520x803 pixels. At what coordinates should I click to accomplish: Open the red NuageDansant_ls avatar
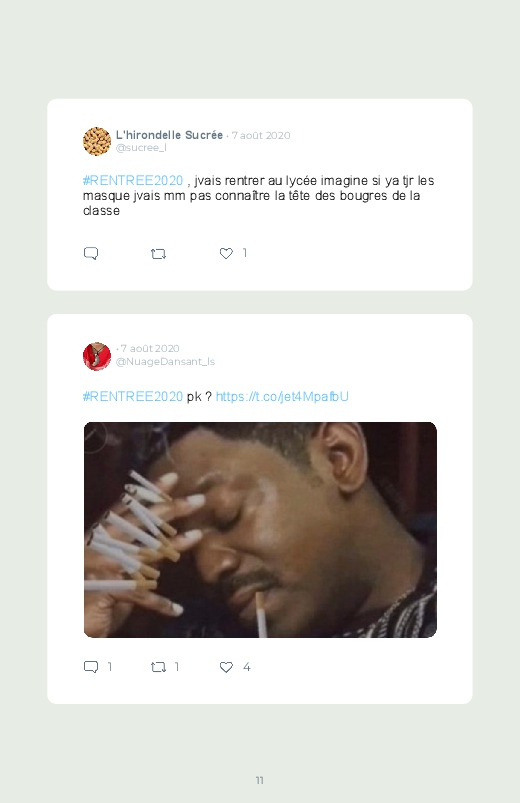tap(97, 356)
